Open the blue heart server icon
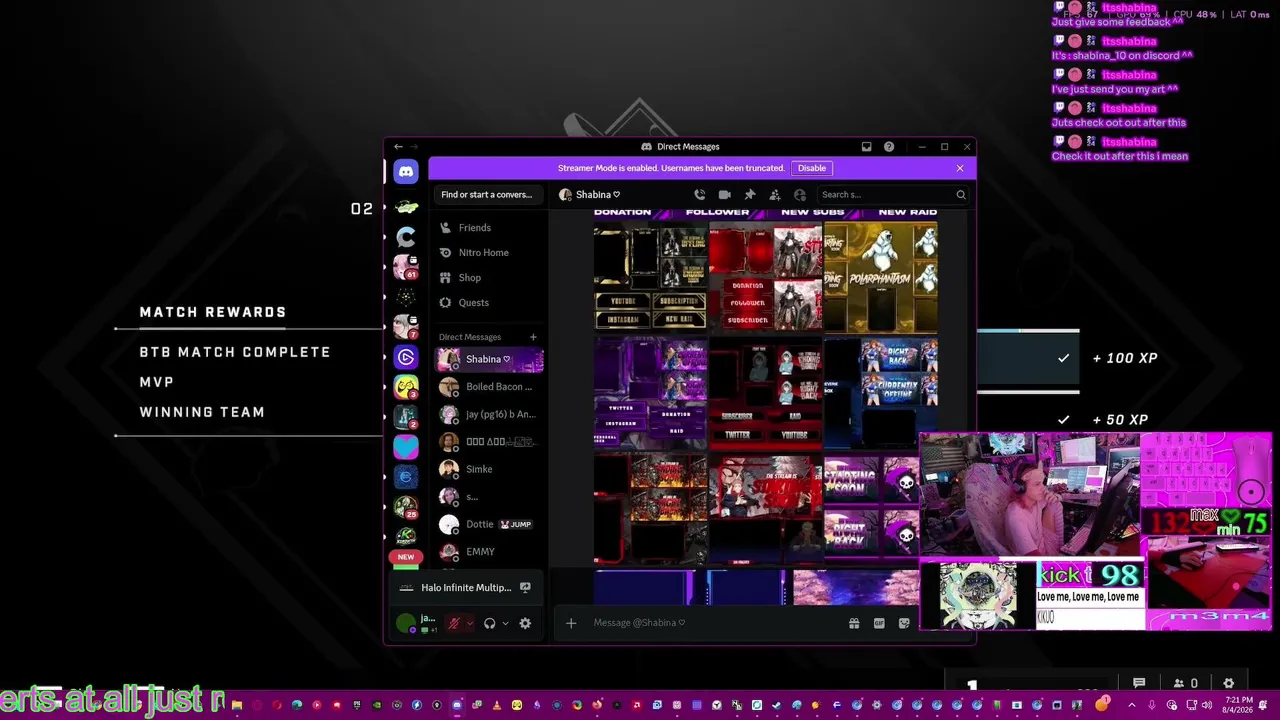Viewport: 1280px width, 720px height. [405, 447]
